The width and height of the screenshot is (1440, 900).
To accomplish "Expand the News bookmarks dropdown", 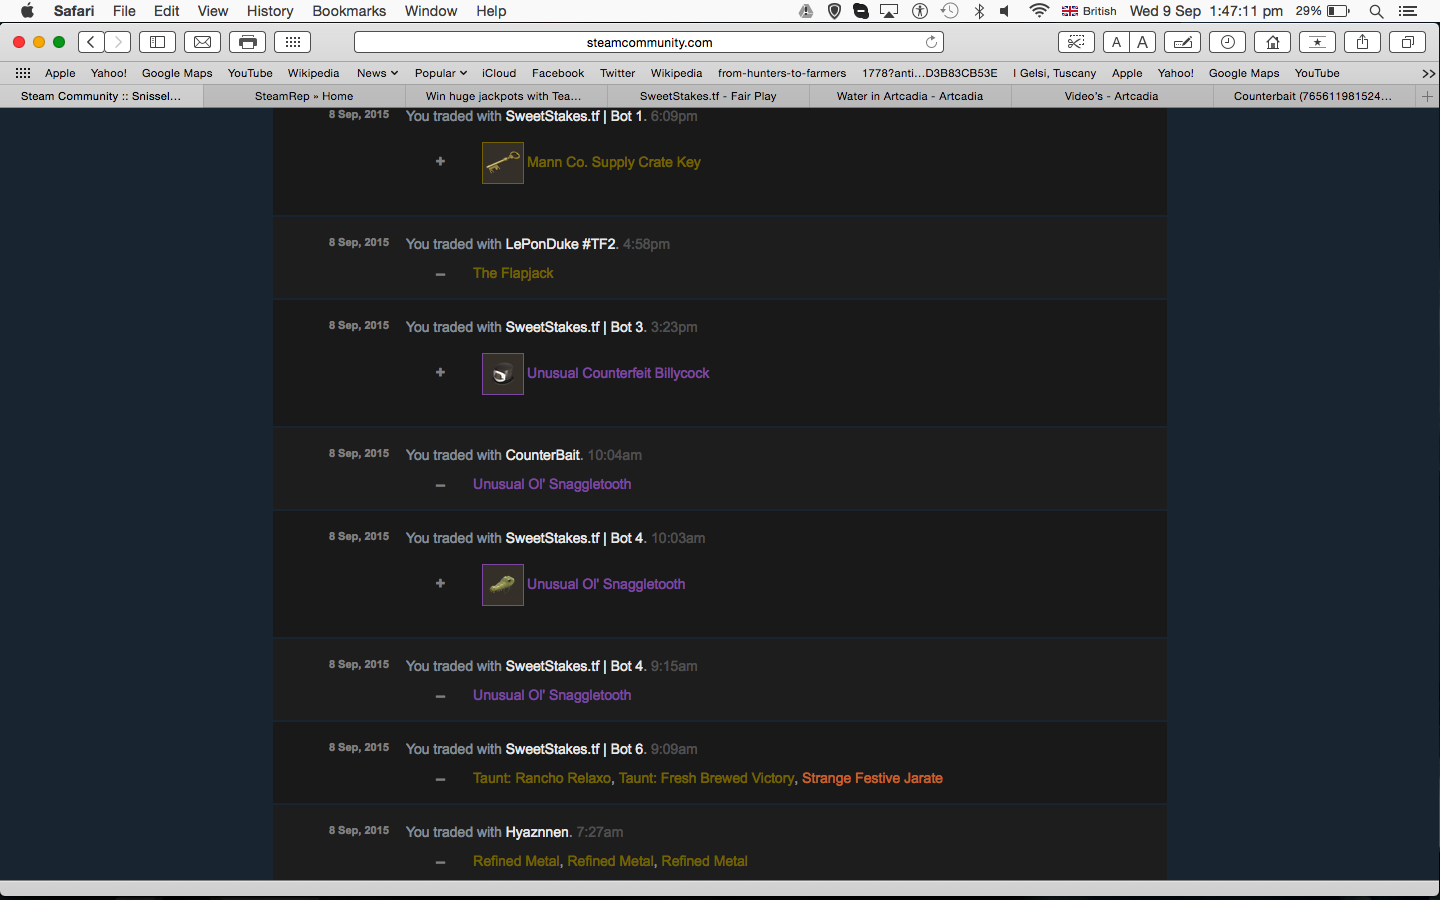I will tap(377, 73).
